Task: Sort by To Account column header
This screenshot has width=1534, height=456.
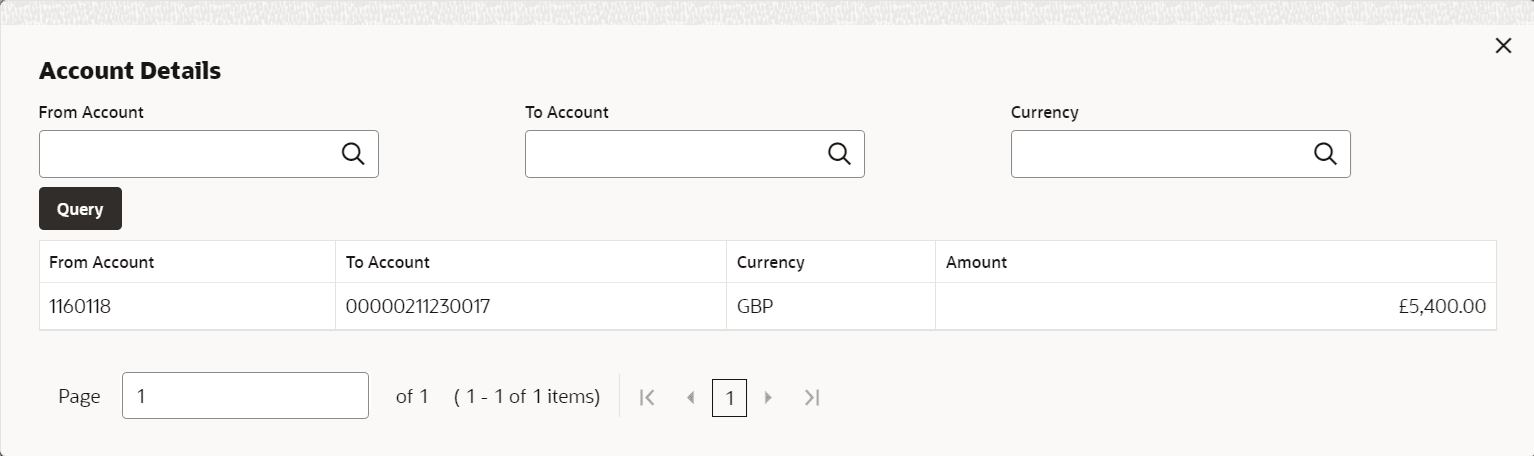Action: click(x=388, y=262)
